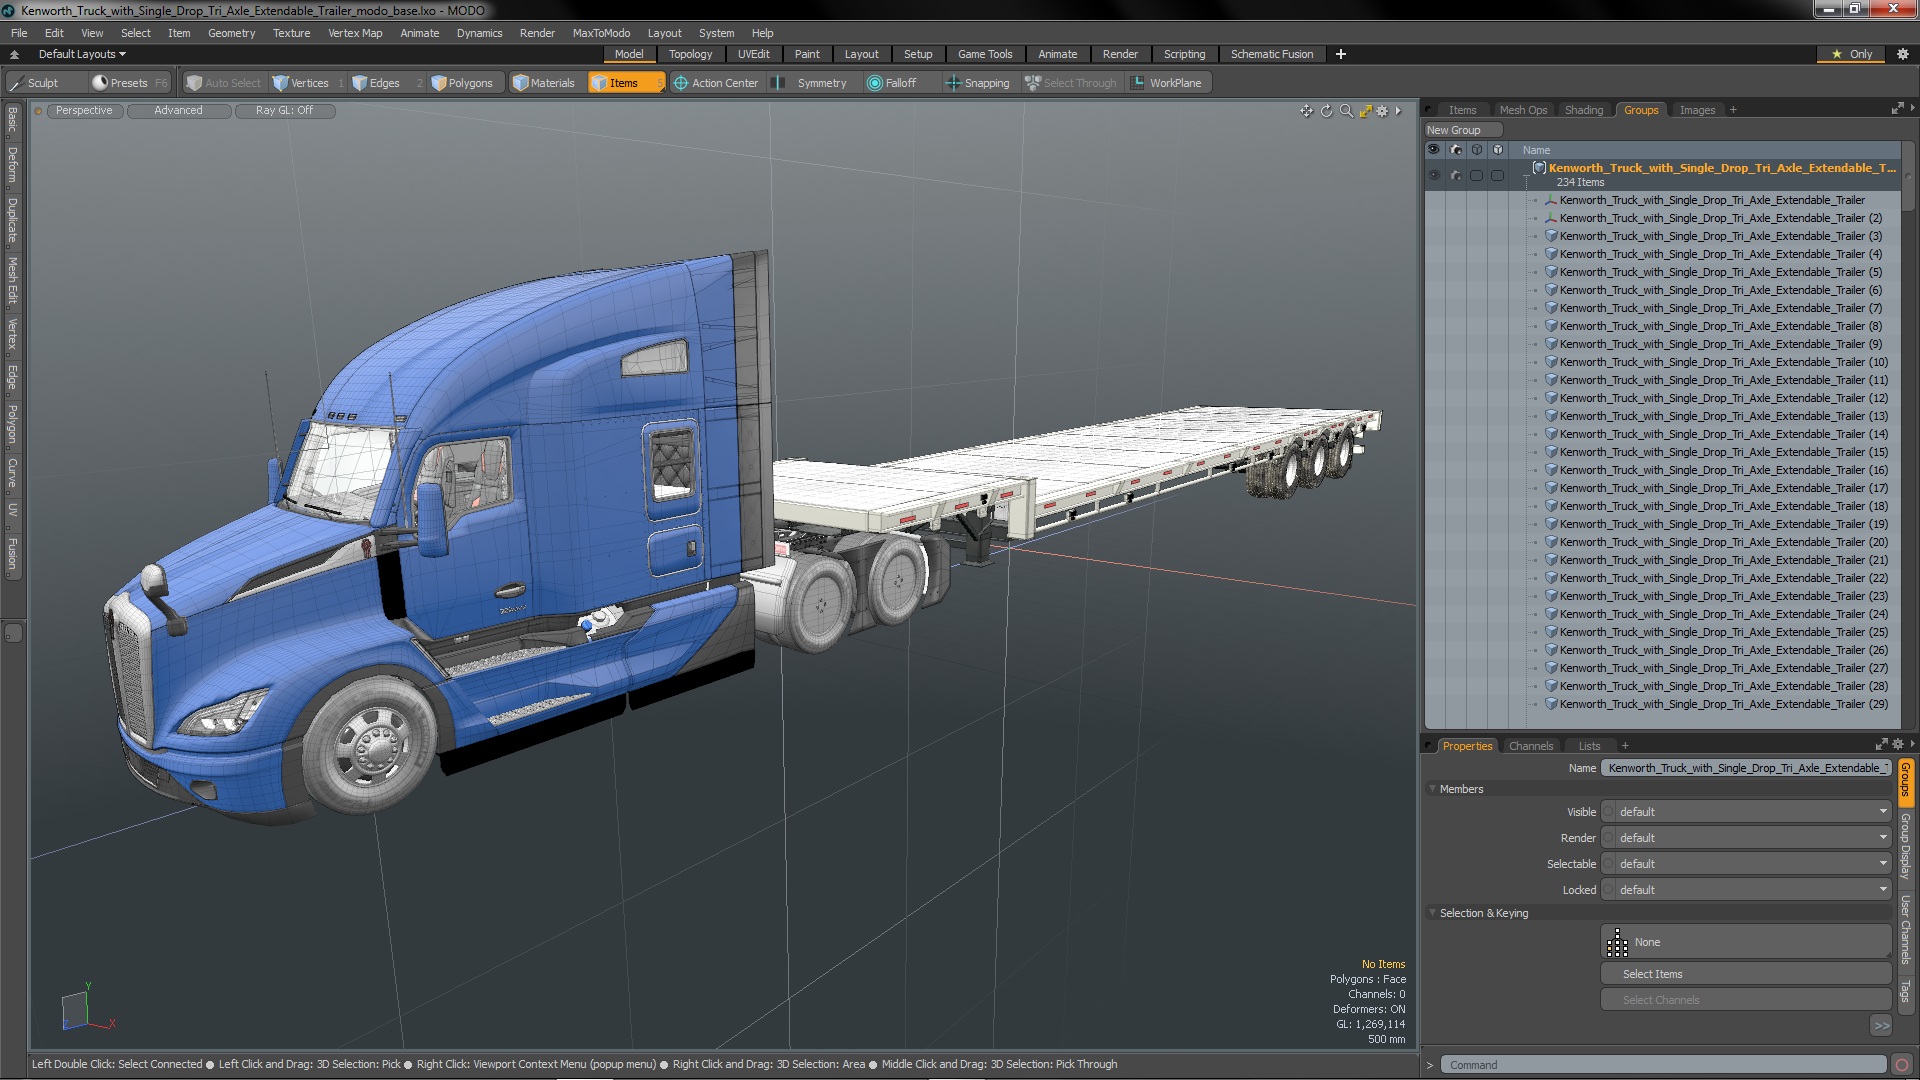Screen dimensions: 1920x1080
Task: Click the Name field in Properties
Action: (1746, 768)
